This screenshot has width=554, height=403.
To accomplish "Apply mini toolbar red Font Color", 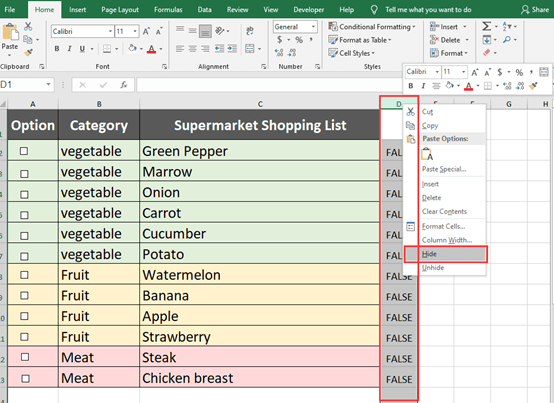I will pos(468,85).
